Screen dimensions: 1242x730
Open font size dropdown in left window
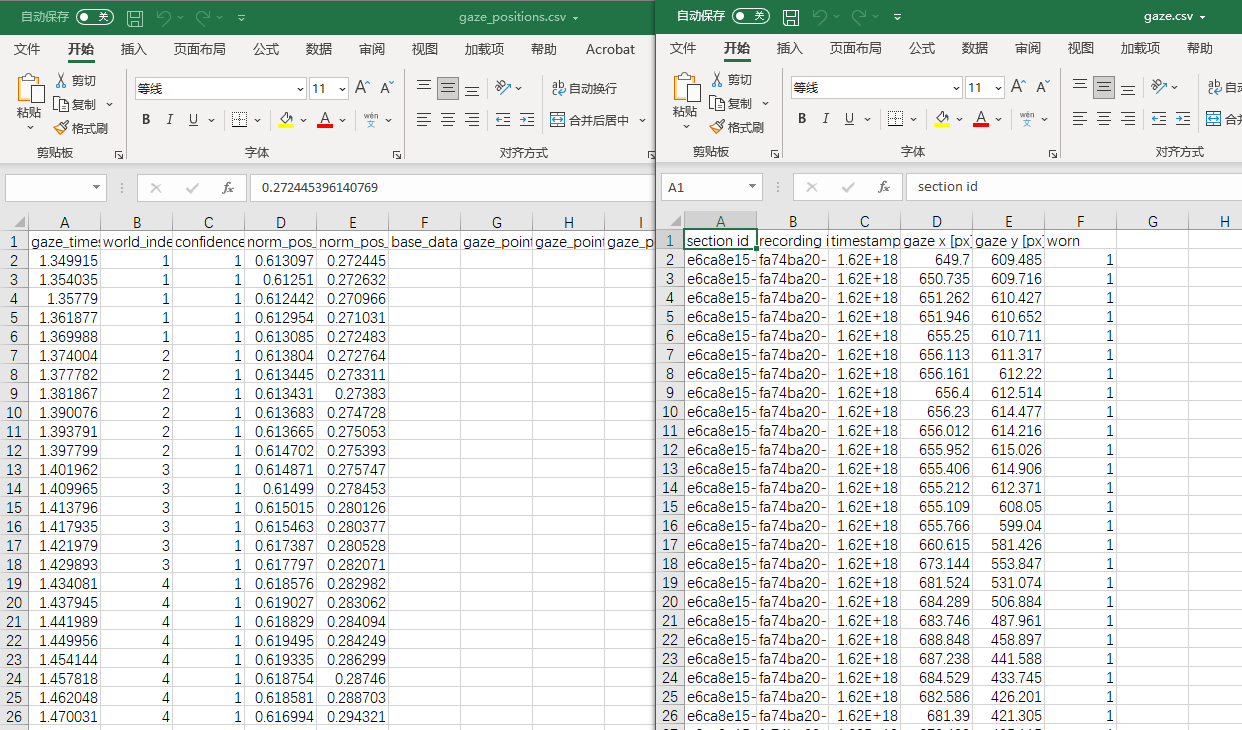coord(340,88)
